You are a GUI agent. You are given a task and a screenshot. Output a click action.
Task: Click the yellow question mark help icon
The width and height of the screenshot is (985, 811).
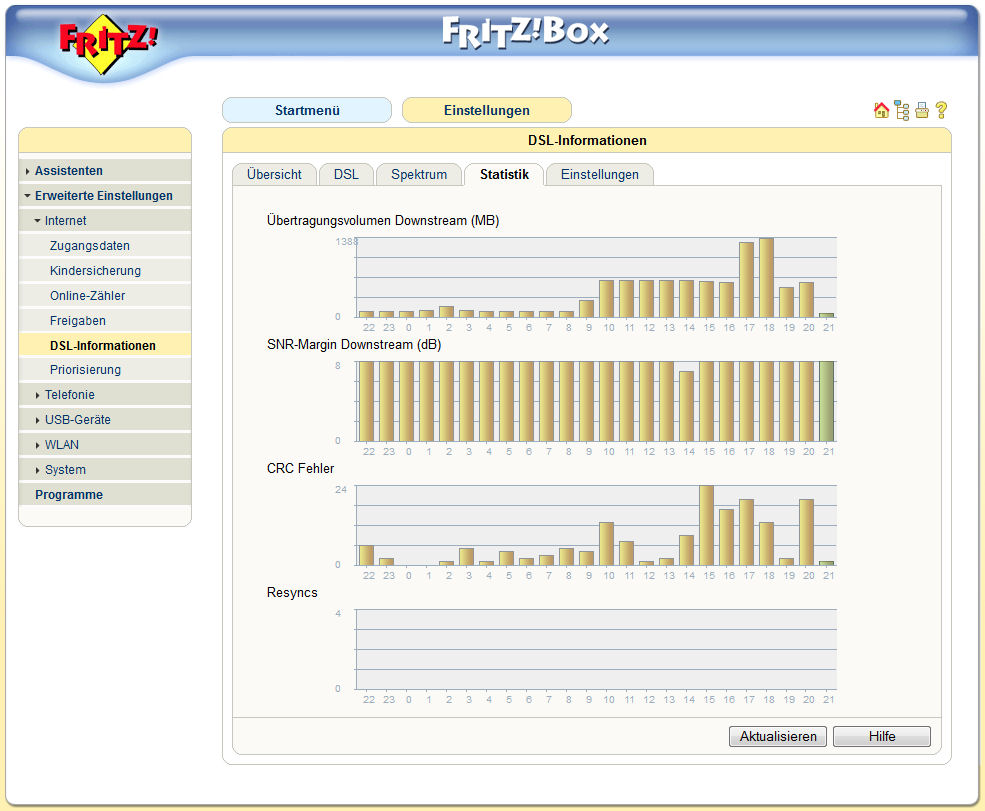pyautogui.click(x=941, y=111)
